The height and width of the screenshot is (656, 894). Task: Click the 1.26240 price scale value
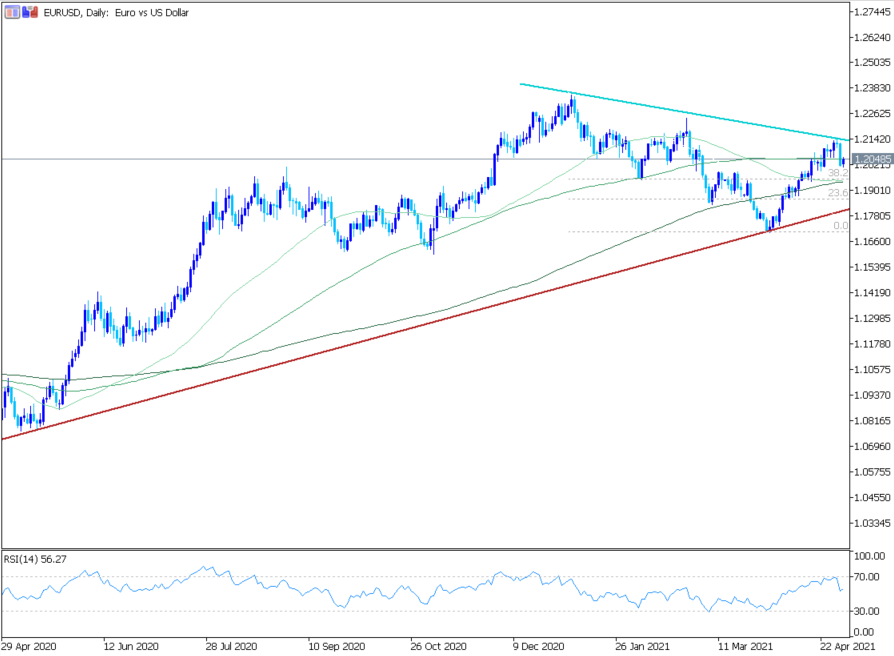click(x=872, y=37)
